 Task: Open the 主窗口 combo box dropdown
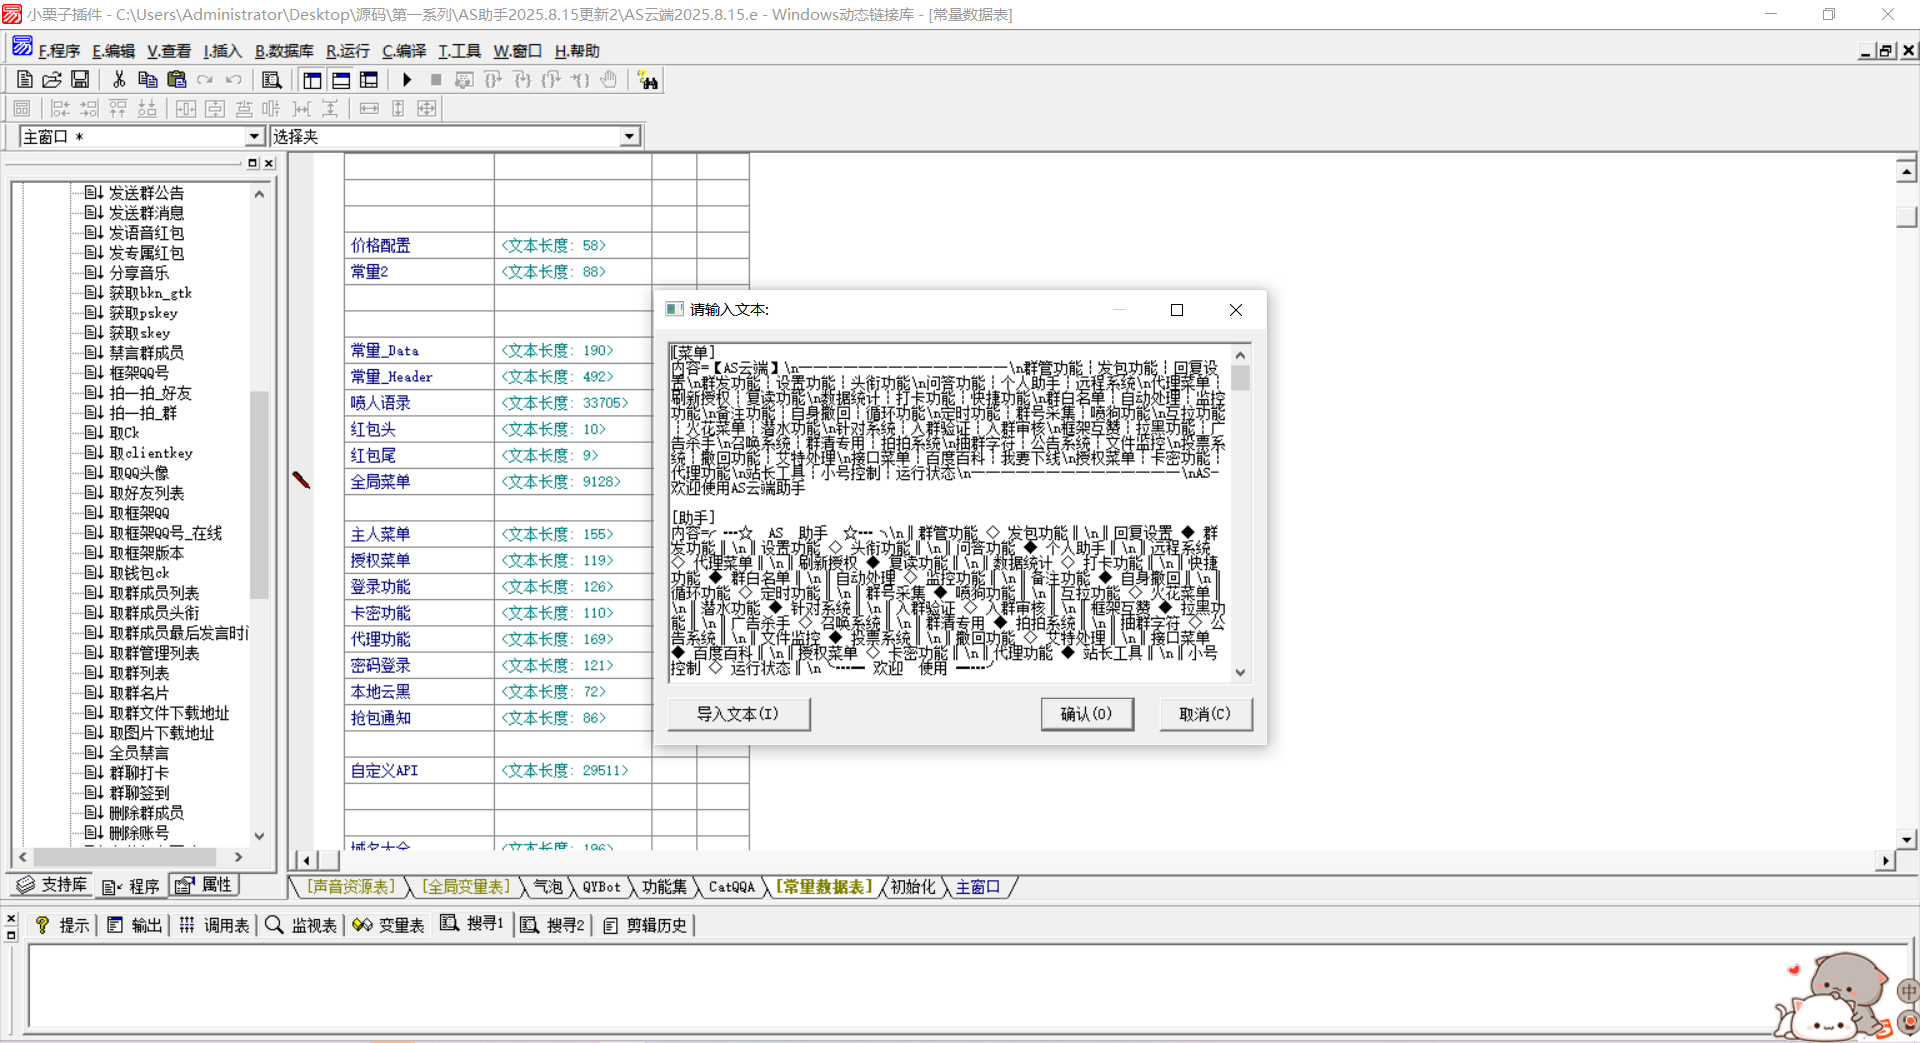pyautogui.click(x=254, y=137)
